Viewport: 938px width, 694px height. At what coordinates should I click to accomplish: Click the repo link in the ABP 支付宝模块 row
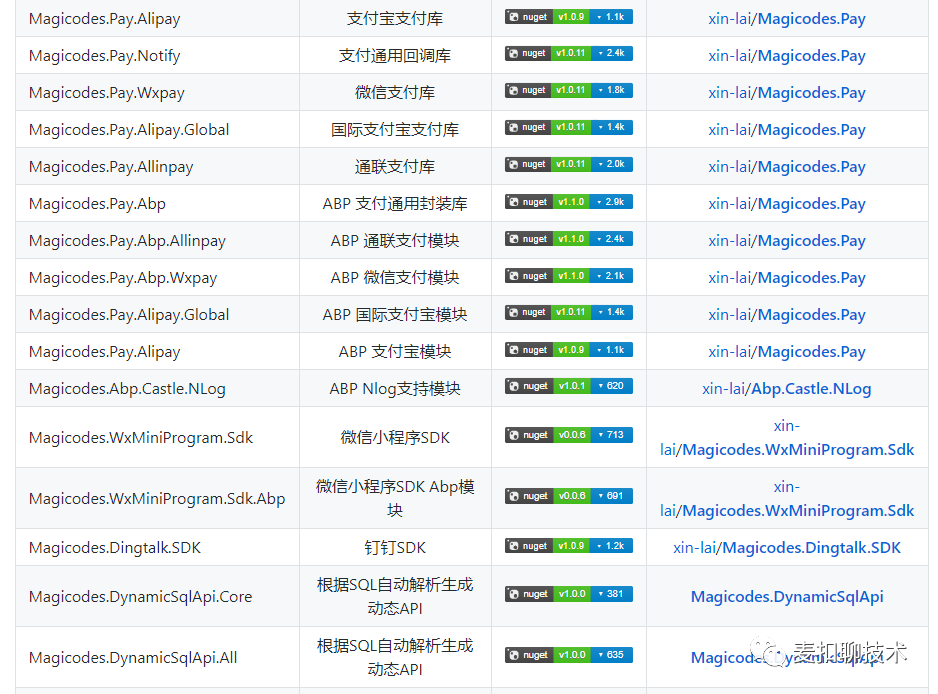[x=787, y=352]
